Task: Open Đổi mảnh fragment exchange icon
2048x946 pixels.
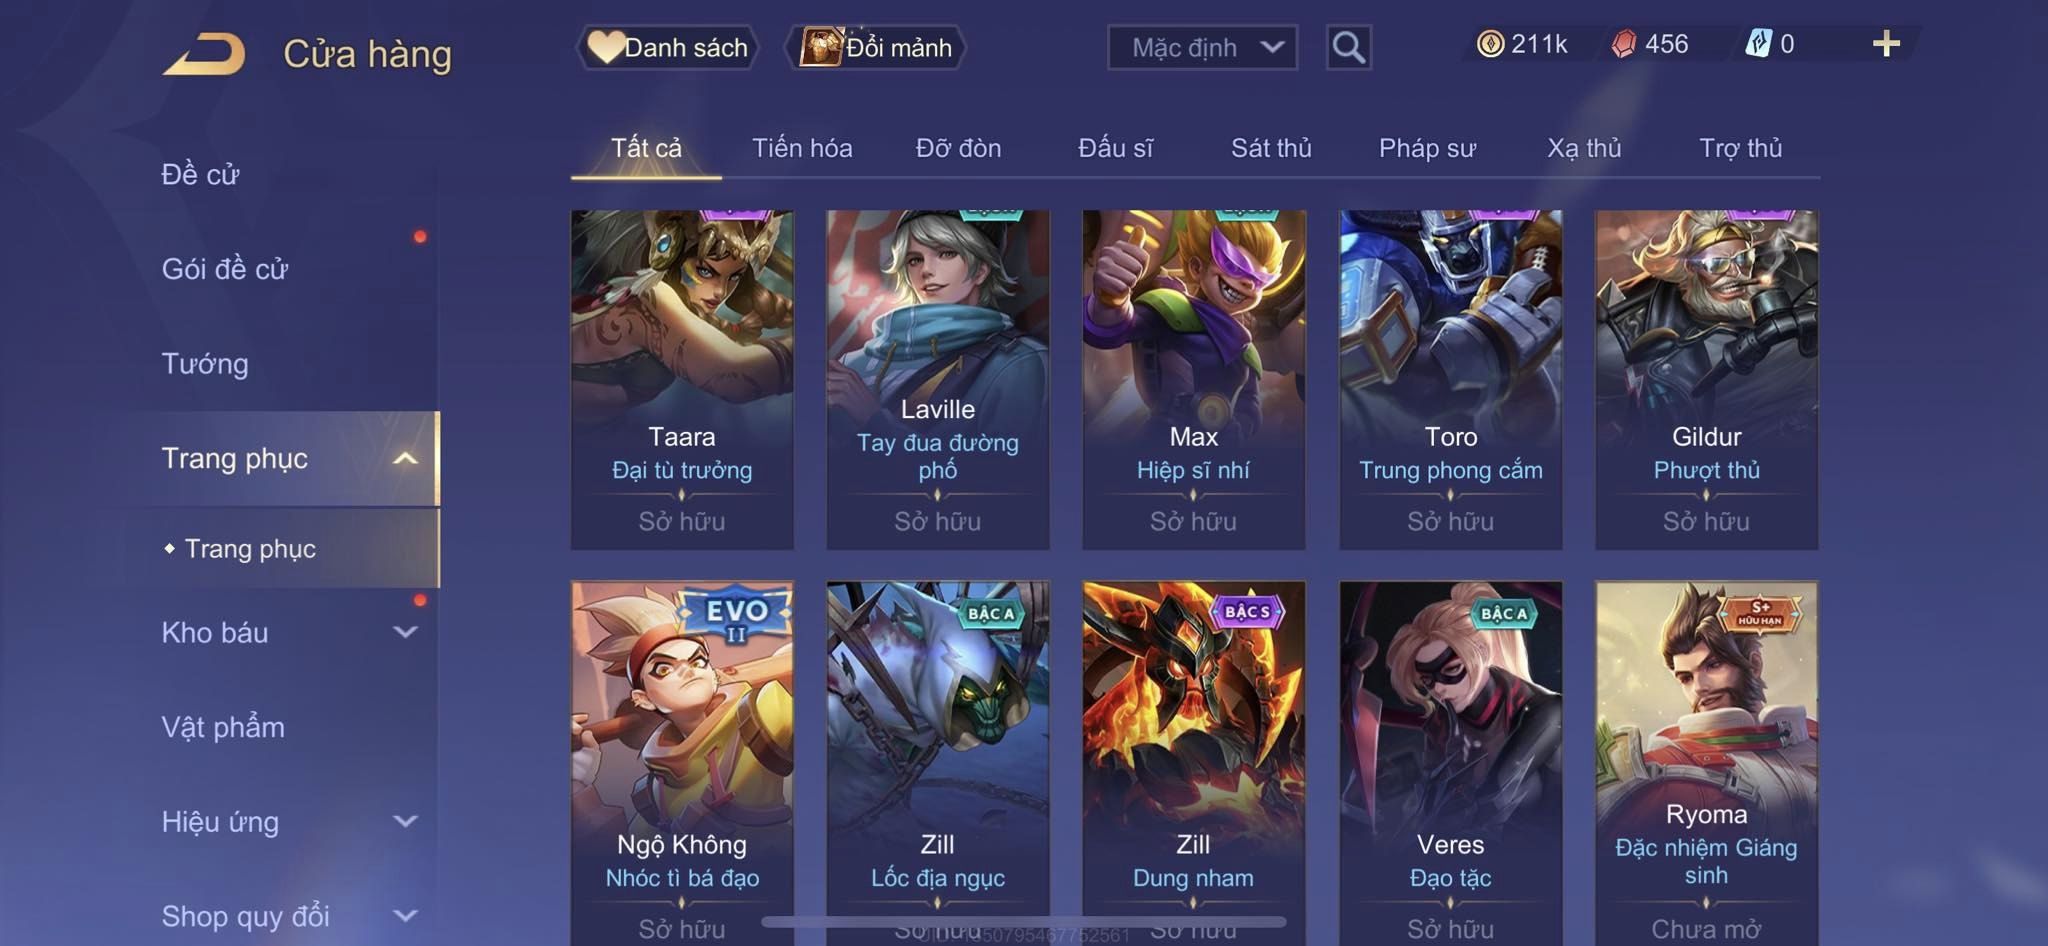Action: click(821, 47)
